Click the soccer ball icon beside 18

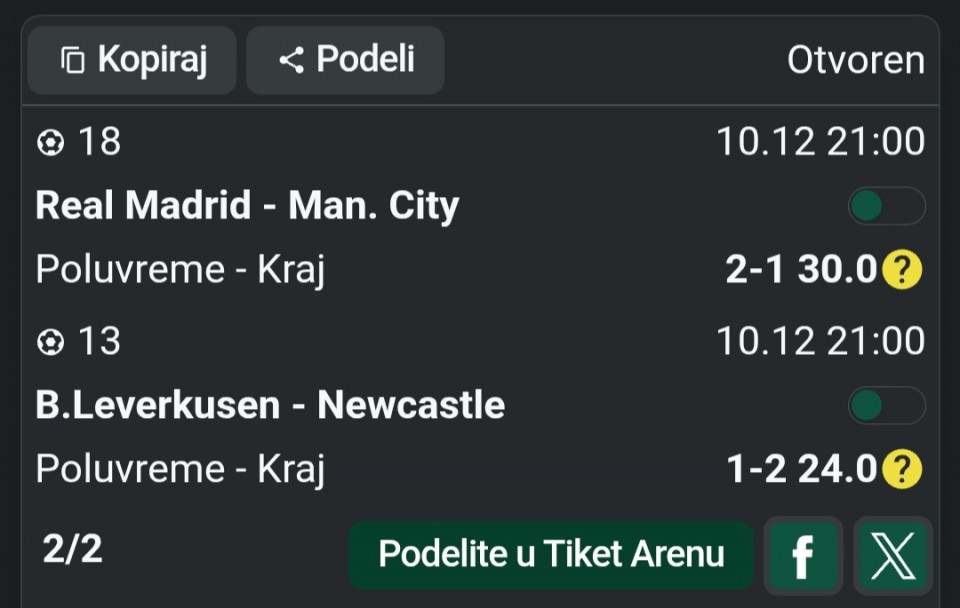pos(50,143)
